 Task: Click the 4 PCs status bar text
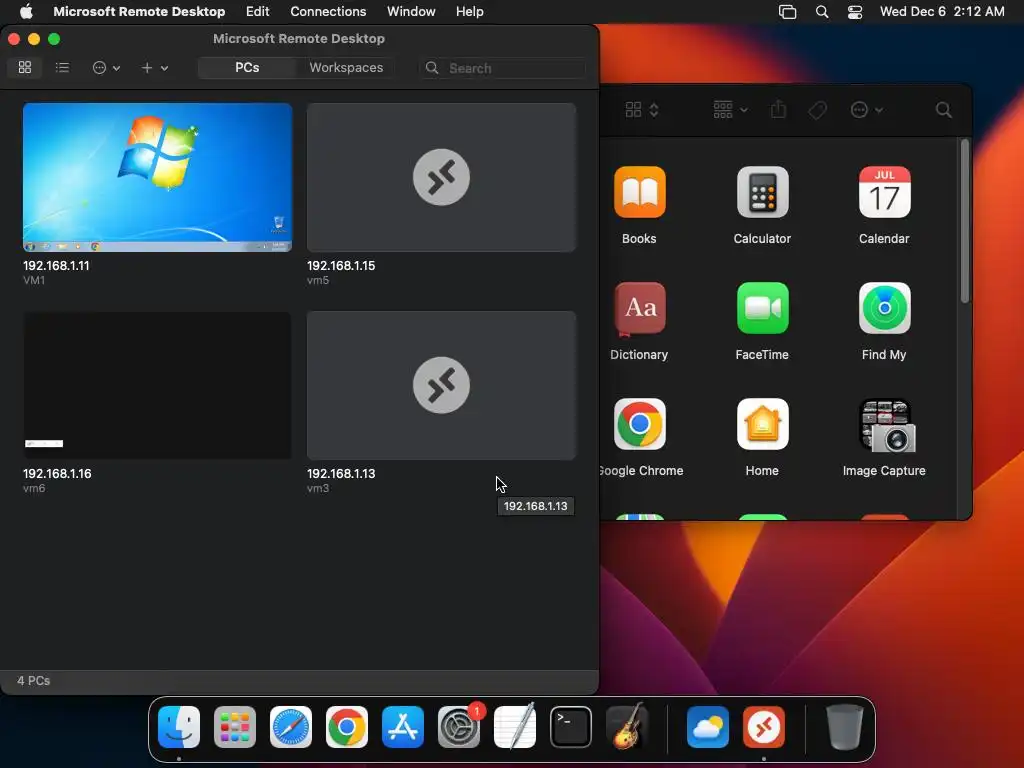pyautogui.click(x=33, y=680)
